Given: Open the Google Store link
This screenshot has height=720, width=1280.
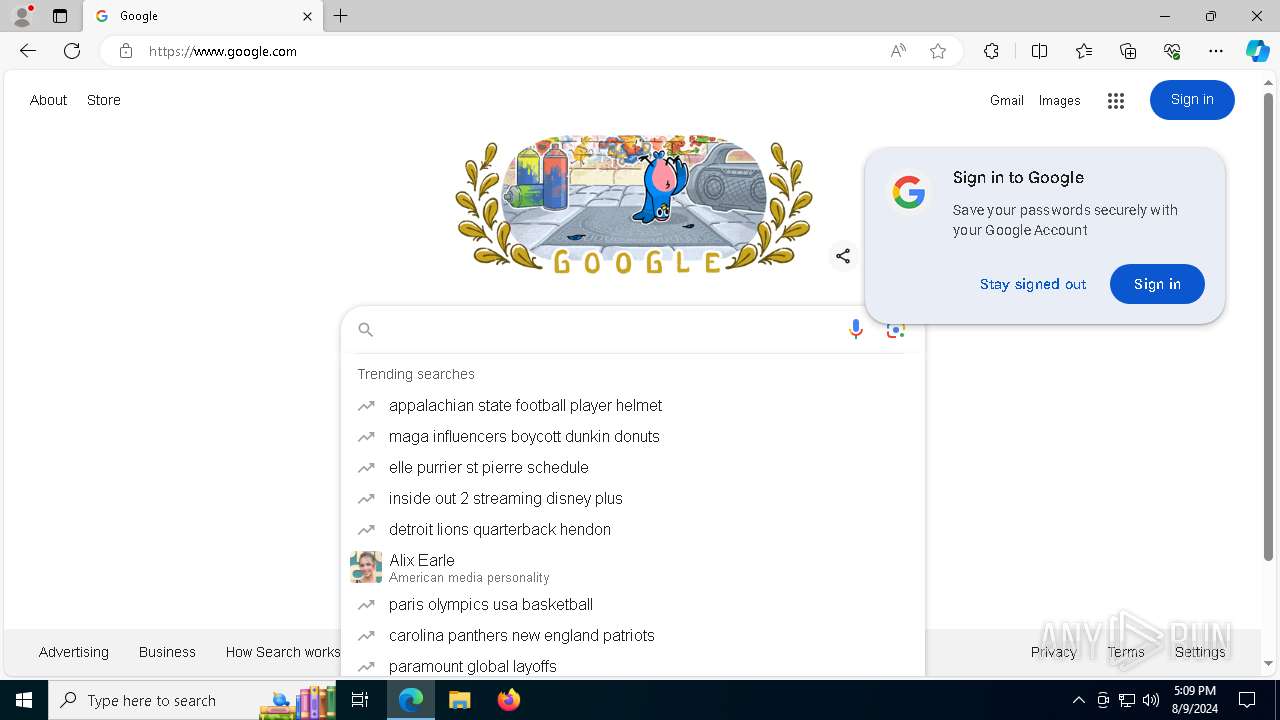Looking at the screenshot, I should [104, 100].
